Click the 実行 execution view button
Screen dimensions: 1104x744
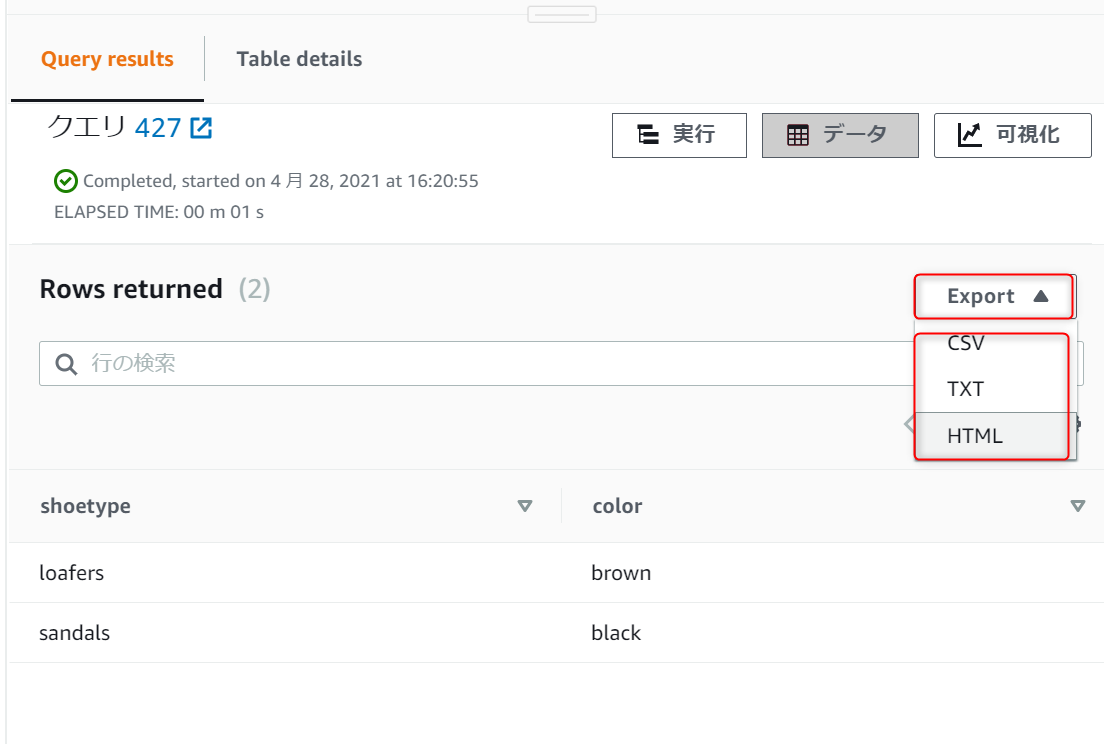[679, 134]
